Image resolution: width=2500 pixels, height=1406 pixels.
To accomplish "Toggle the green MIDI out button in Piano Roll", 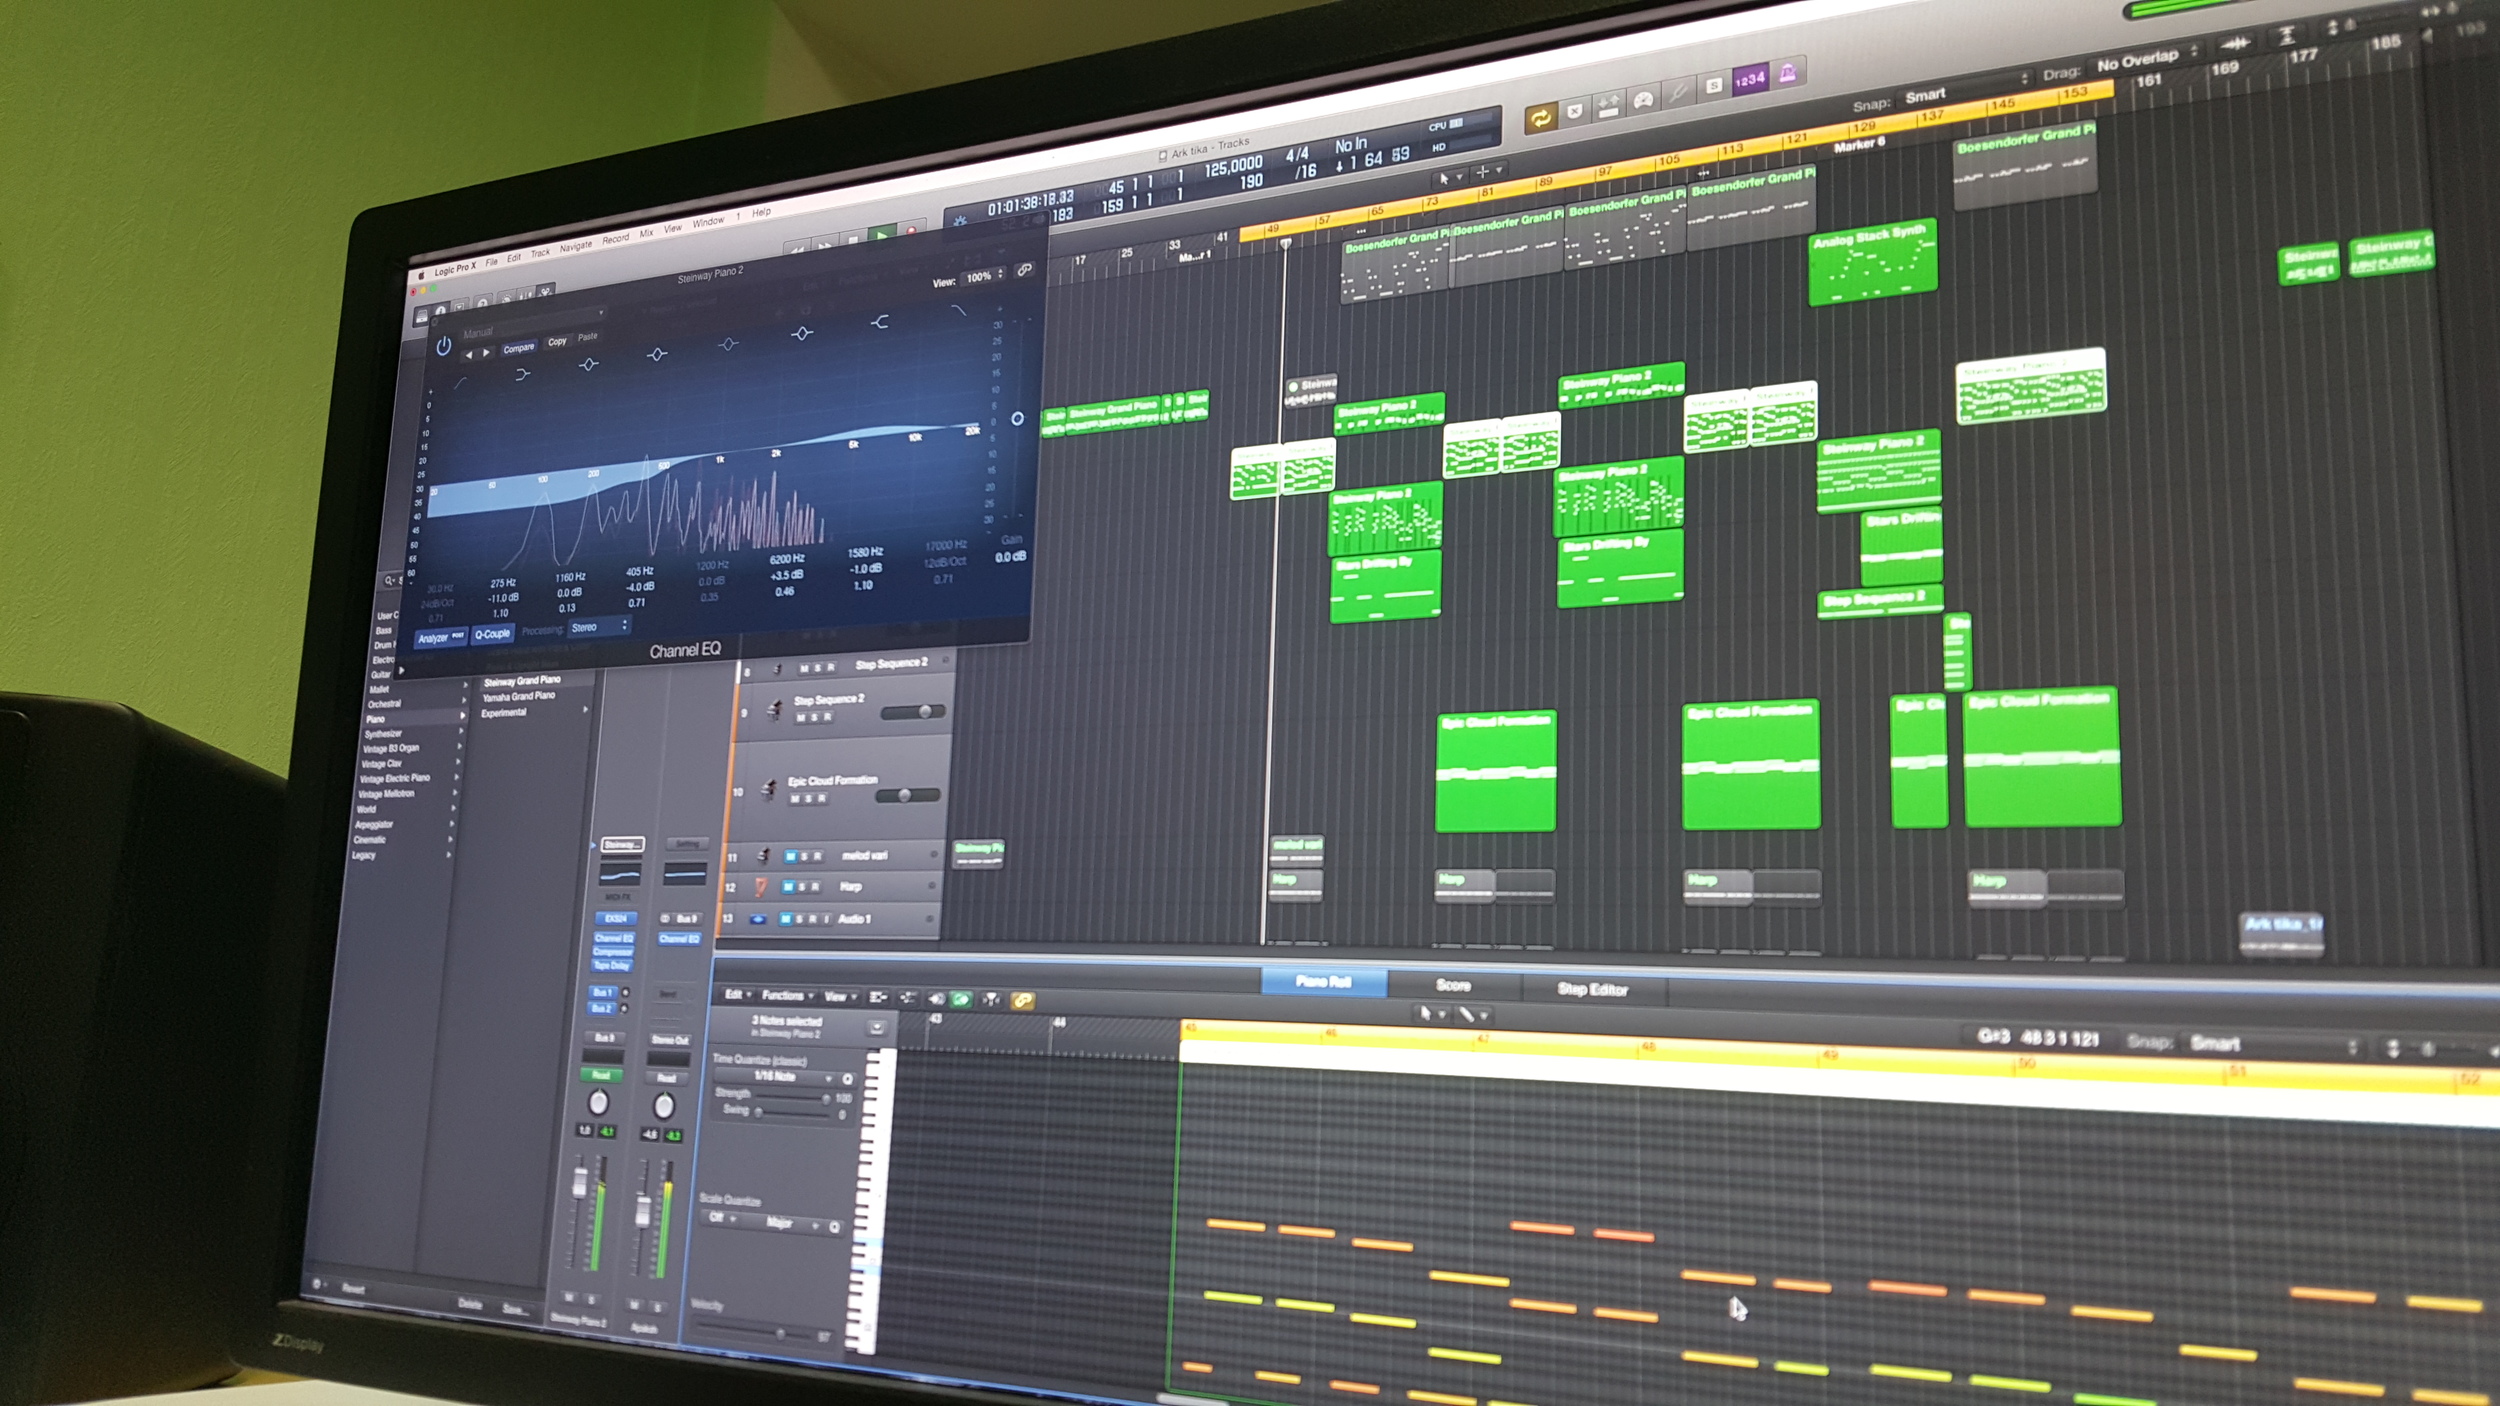I will click(961, 999).
